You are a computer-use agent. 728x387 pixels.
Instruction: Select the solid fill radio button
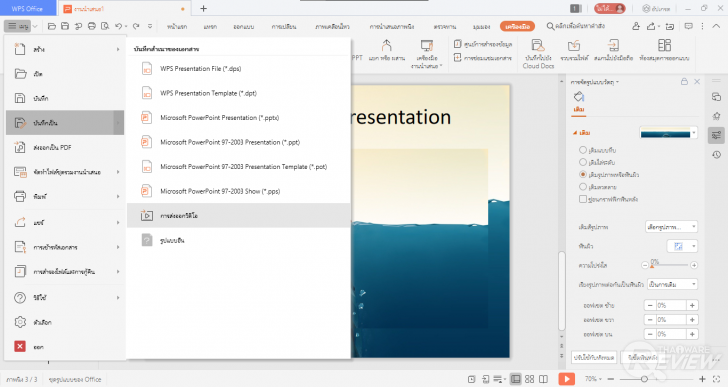(583, 150)
